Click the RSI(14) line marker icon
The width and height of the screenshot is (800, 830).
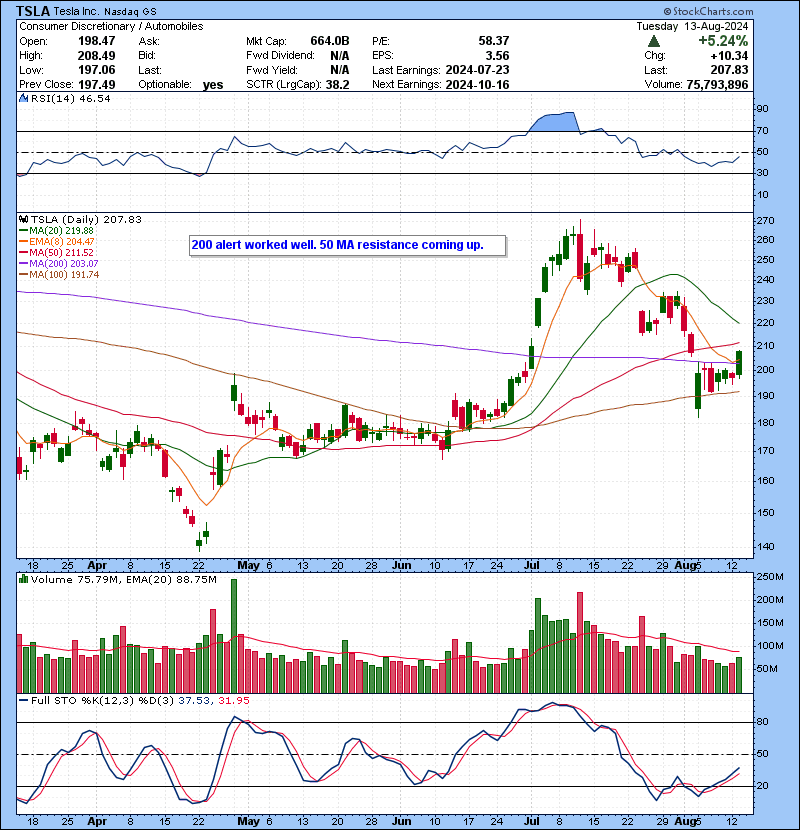[24, 99]
